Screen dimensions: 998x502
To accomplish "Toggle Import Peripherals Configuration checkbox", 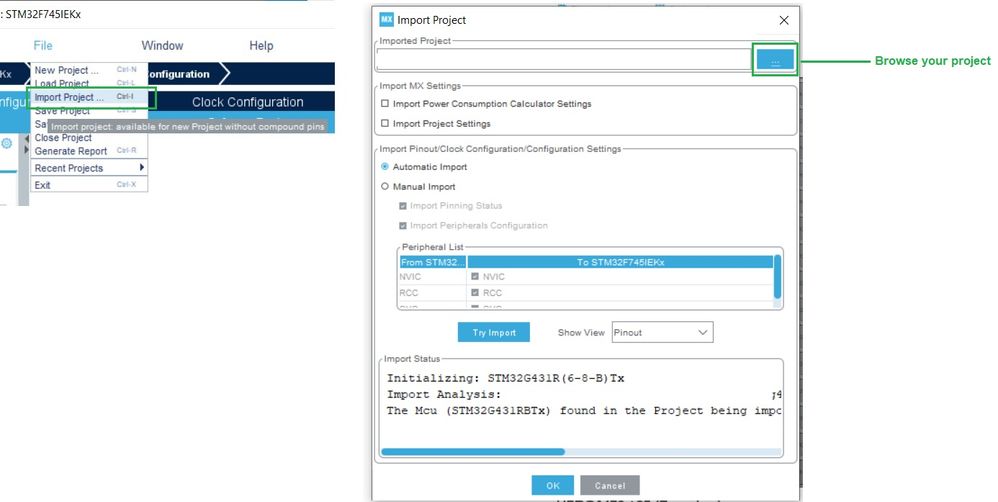I will tap(402, 226).
